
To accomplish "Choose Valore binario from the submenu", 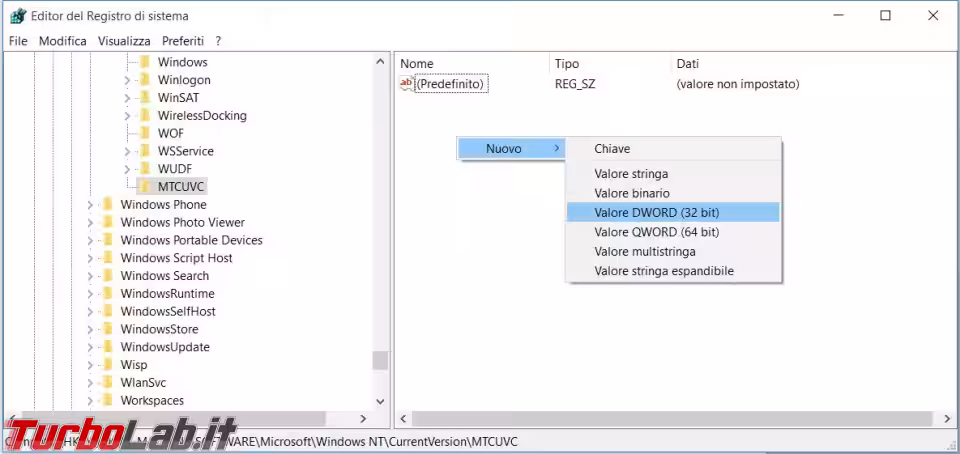I will (x=673, y=193).
